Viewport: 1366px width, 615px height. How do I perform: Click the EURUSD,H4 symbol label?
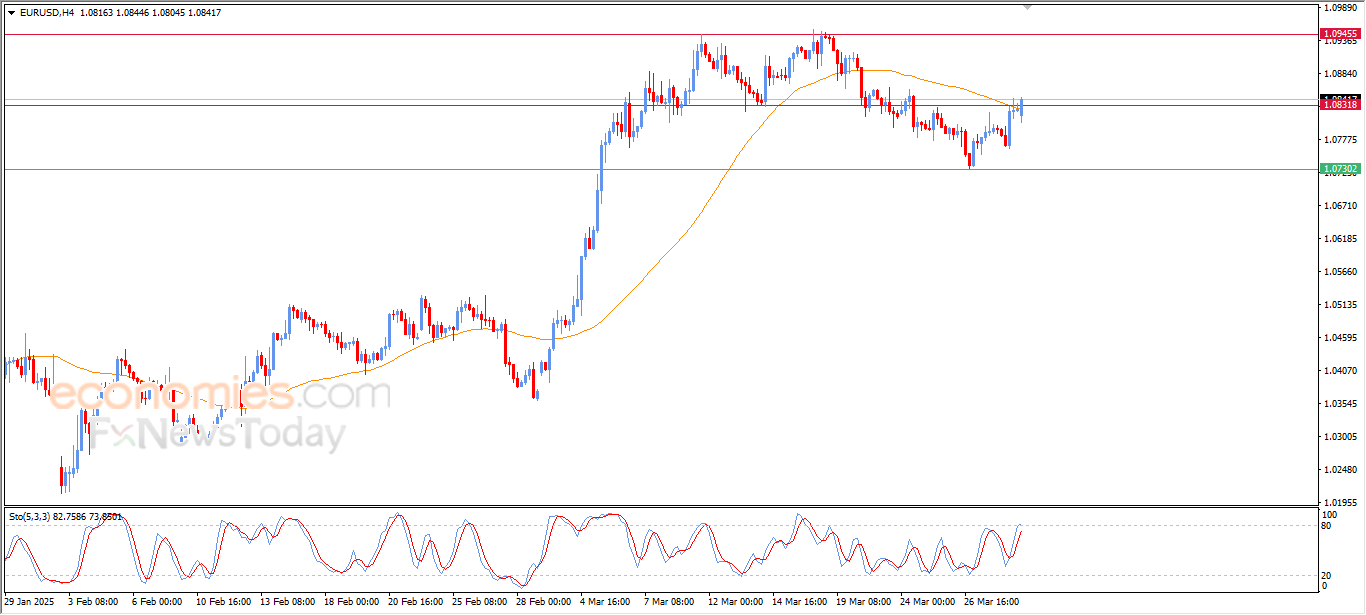pyautogui.click(x=46, y=13)
